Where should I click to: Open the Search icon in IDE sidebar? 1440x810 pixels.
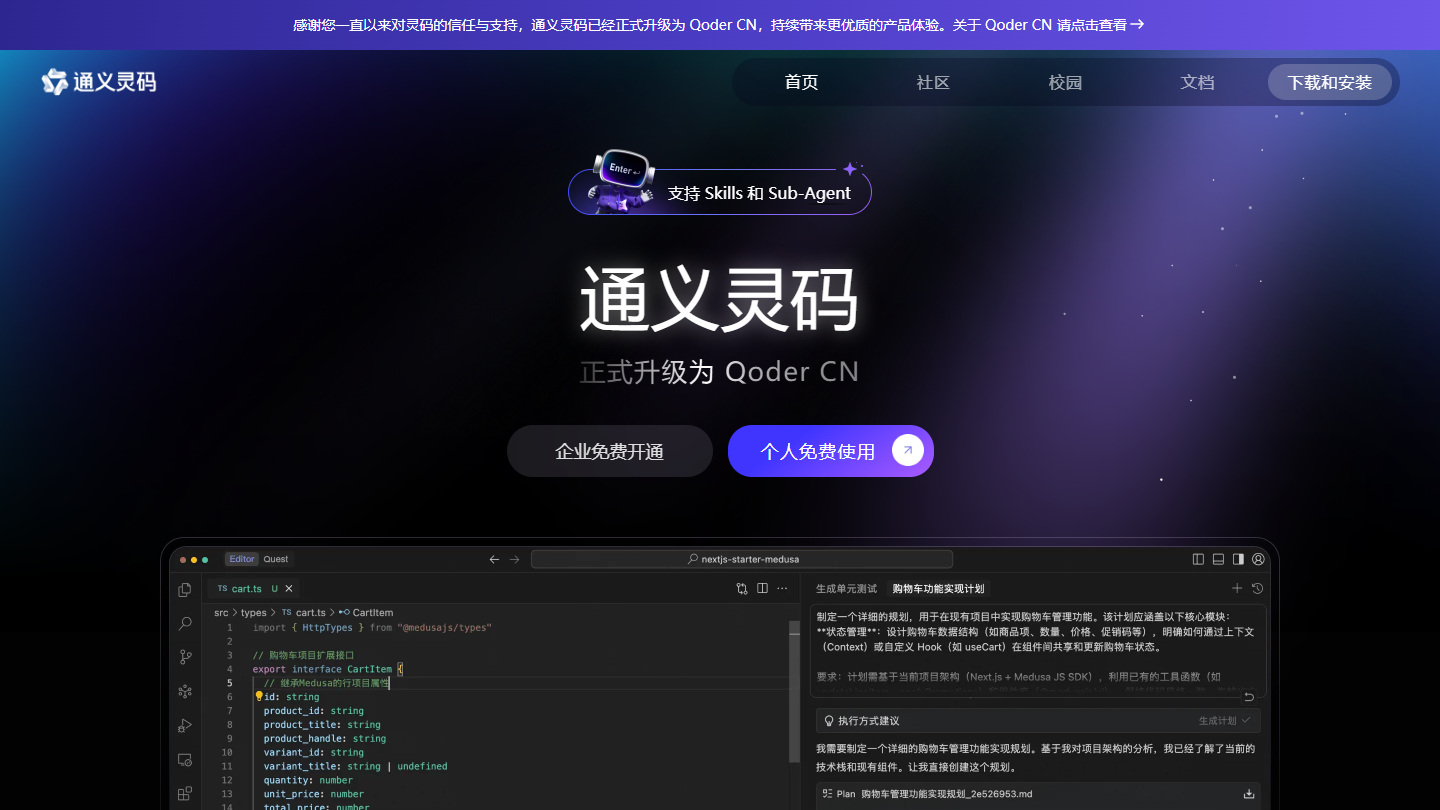[185, 623]
